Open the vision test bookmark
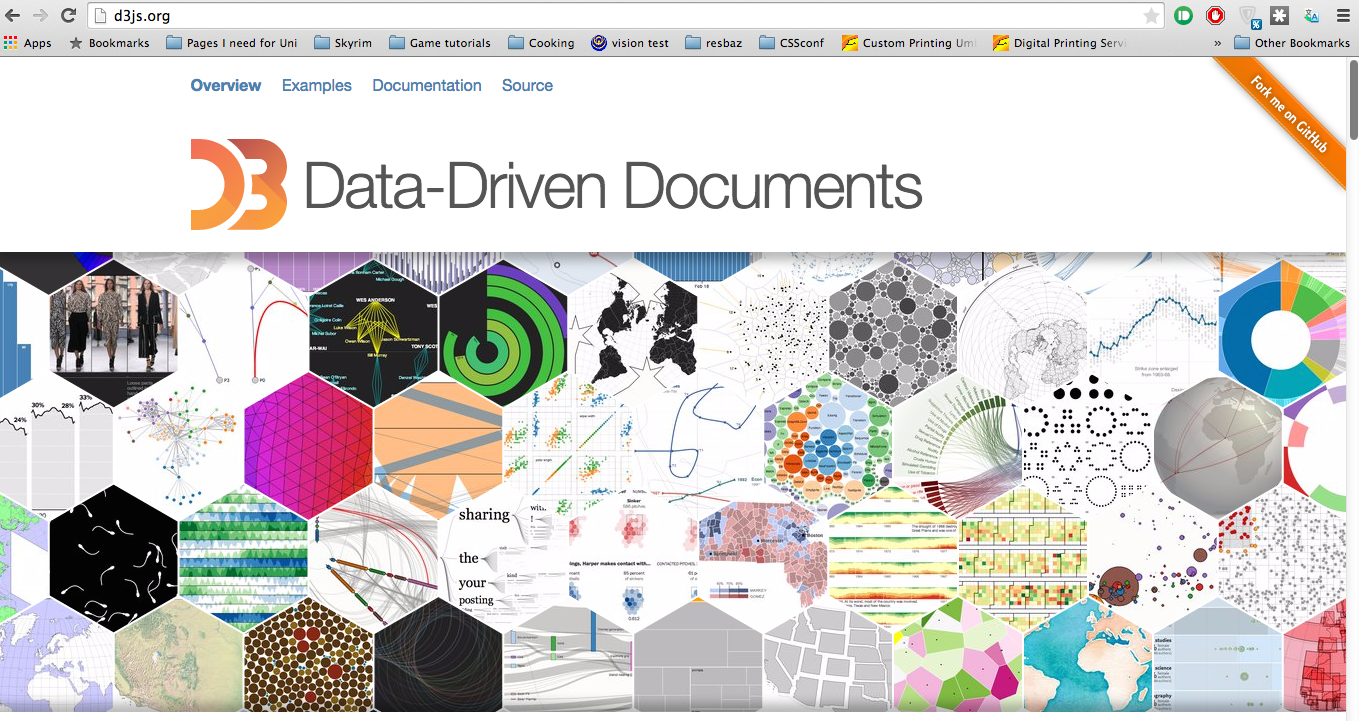 (630, 43)
